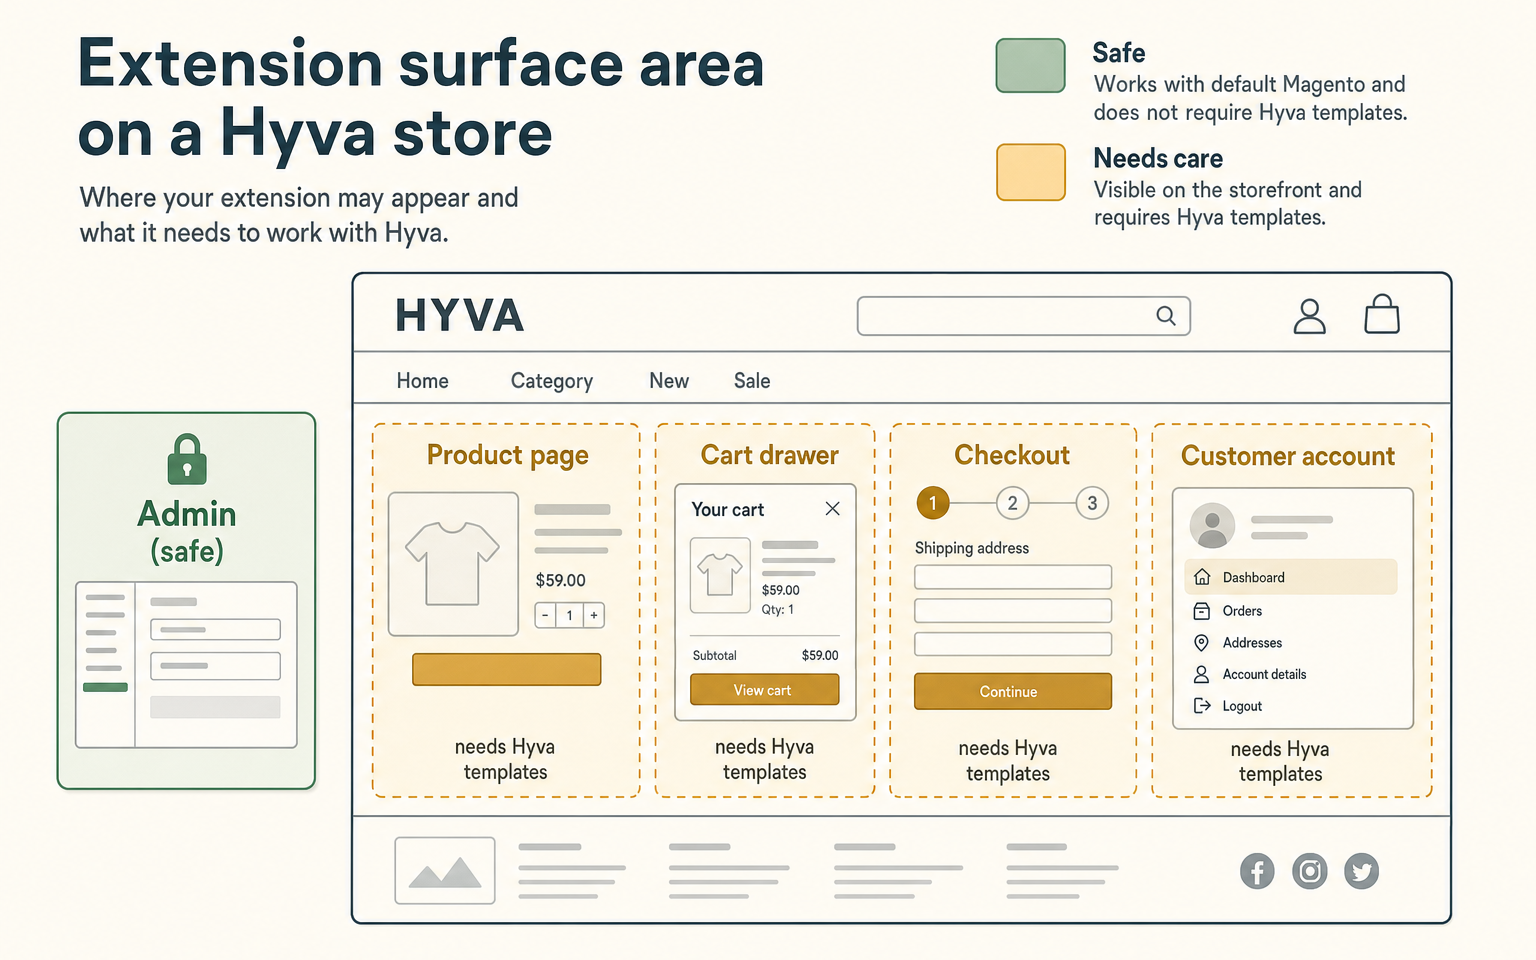Click the Addresses pin icon

click(1202, 643)
